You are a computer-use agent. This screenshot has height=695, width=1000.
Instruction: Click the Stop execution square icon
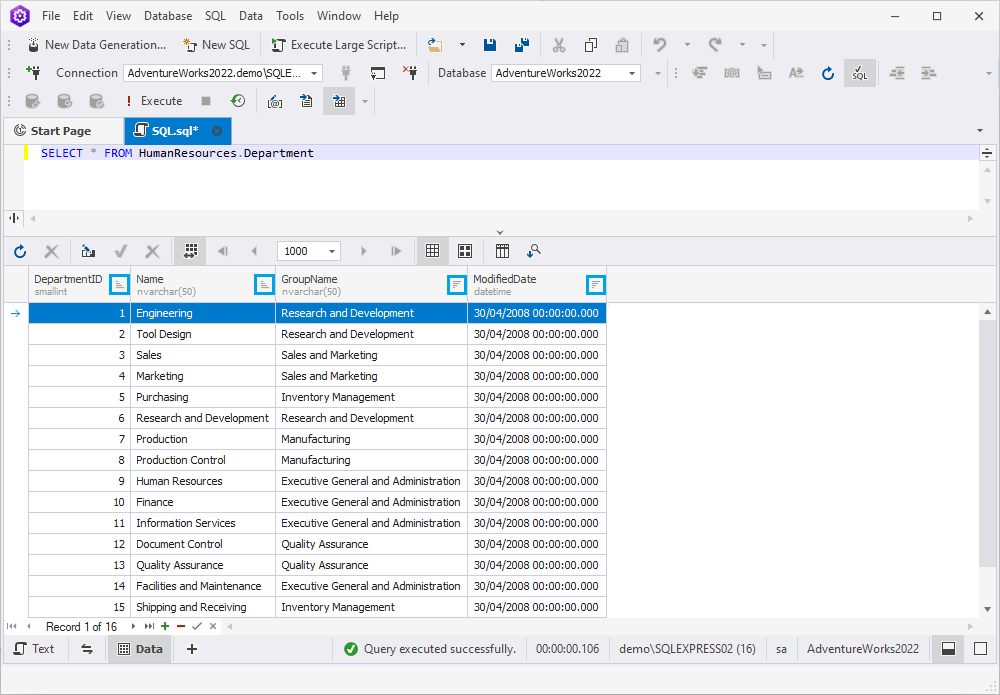[x=206, y=101]
